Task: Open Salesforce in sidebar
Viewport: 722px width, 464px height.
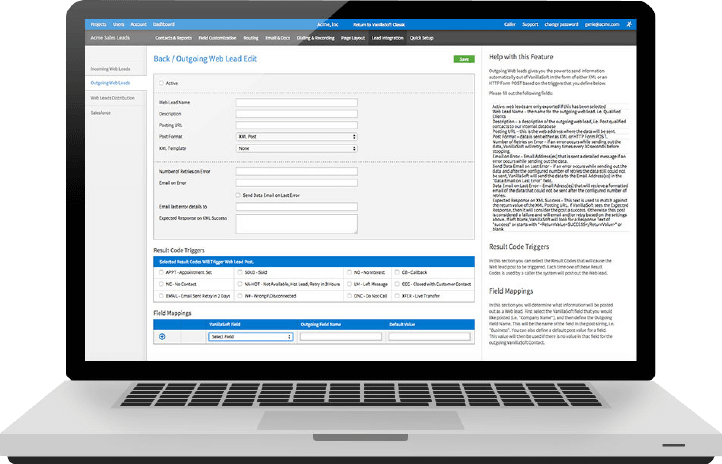Action: 100,113
